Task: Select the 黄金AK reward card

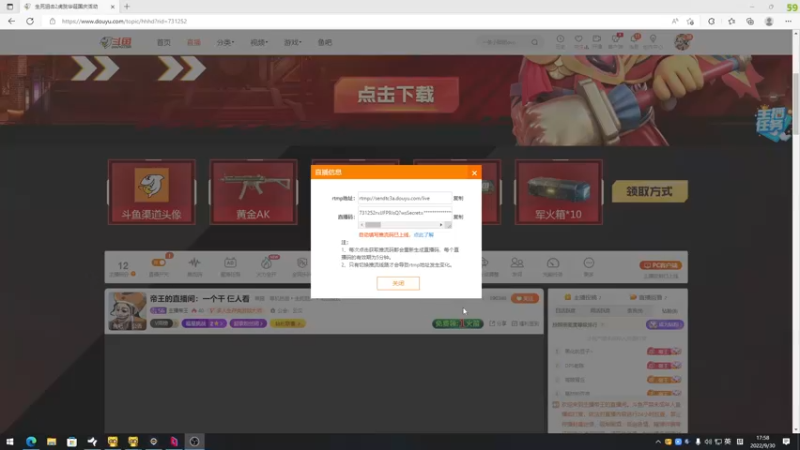Action: (x=253, y=192)
